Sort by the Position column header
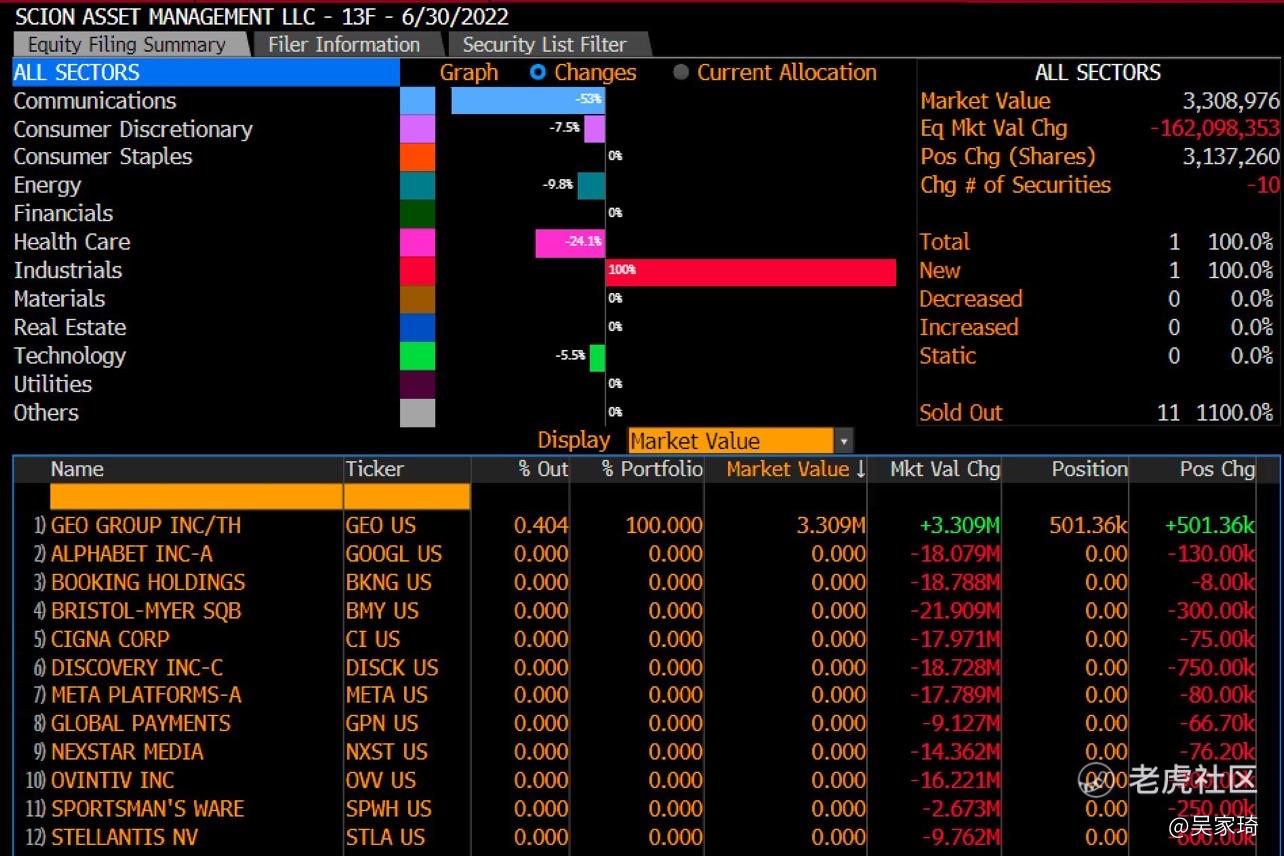 point(1090,469)
